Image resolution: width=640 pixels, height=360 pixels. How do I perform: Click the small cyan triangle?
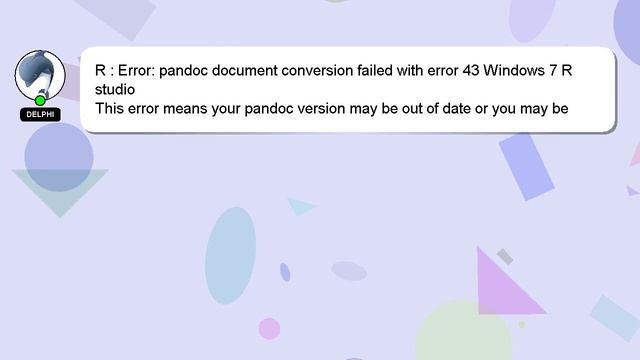click(x=301, y=207)
